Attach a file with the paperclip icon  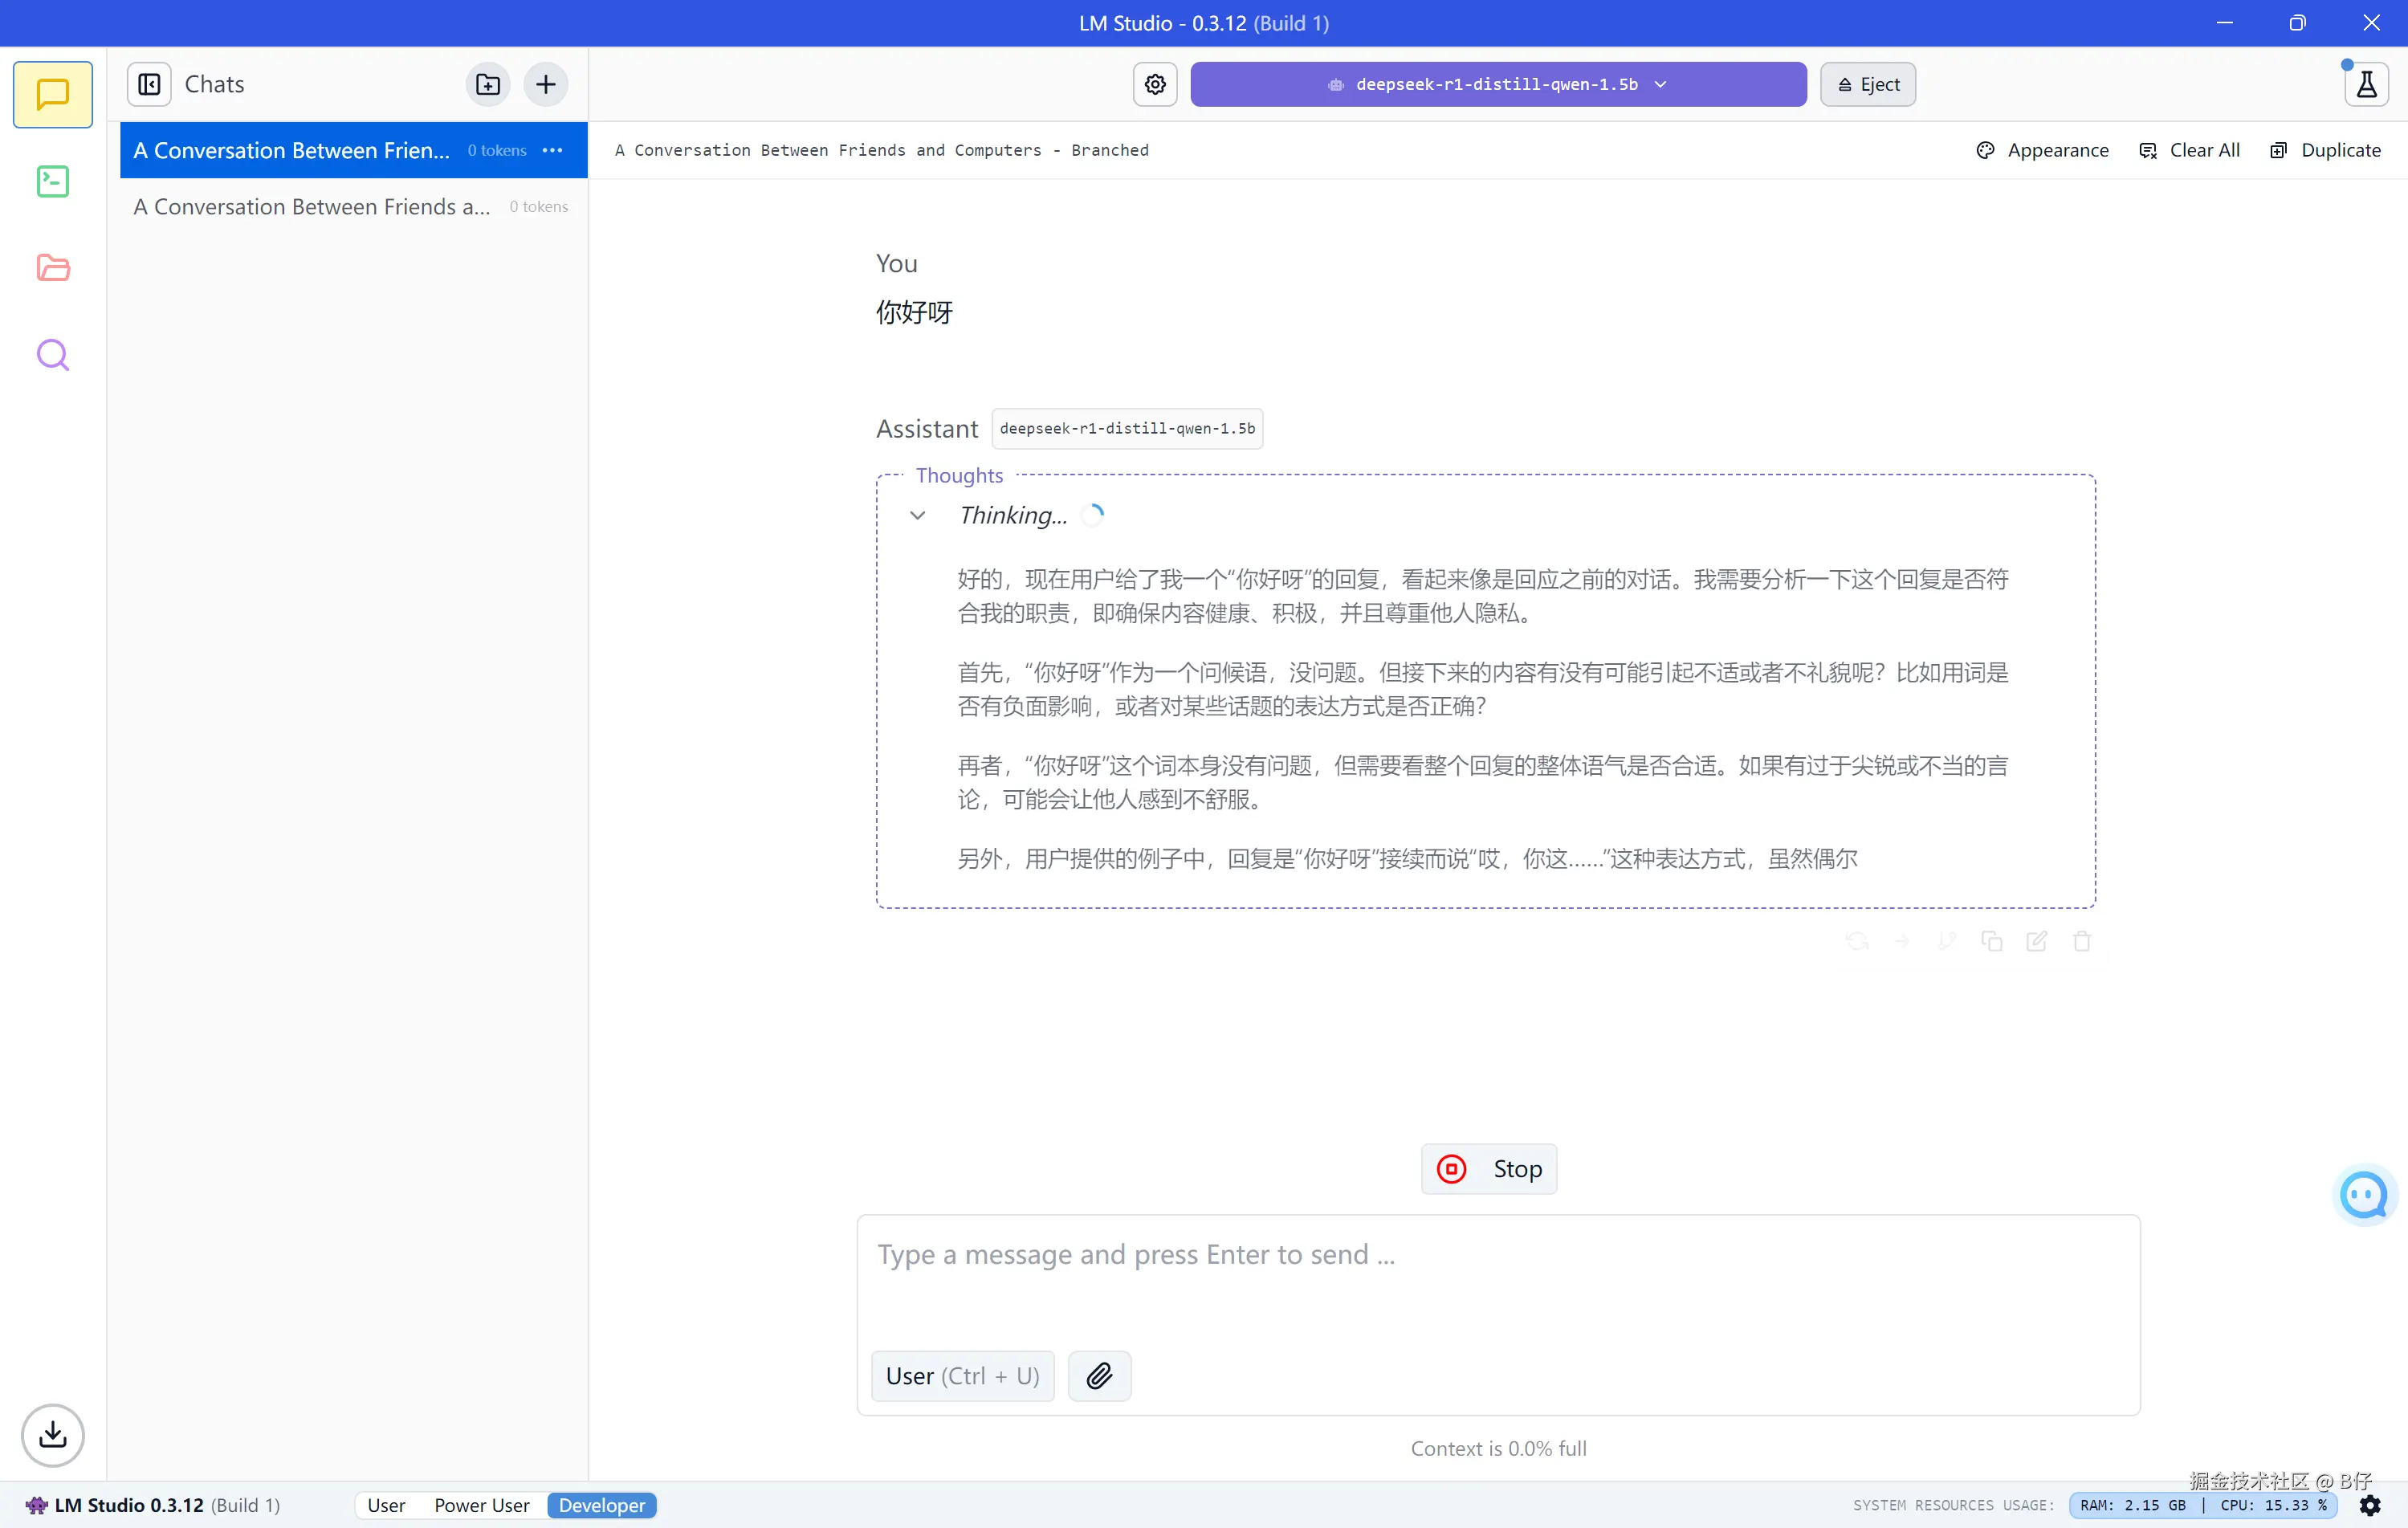point(1099,1376)
